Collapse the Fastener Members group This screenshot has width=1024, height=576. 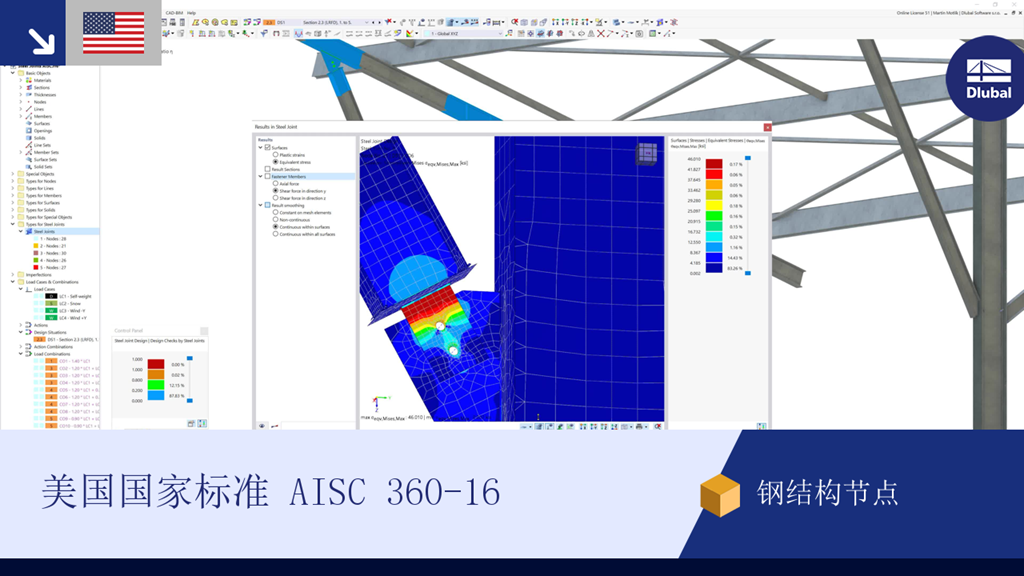pyautogui.click(x=261, y=176)
